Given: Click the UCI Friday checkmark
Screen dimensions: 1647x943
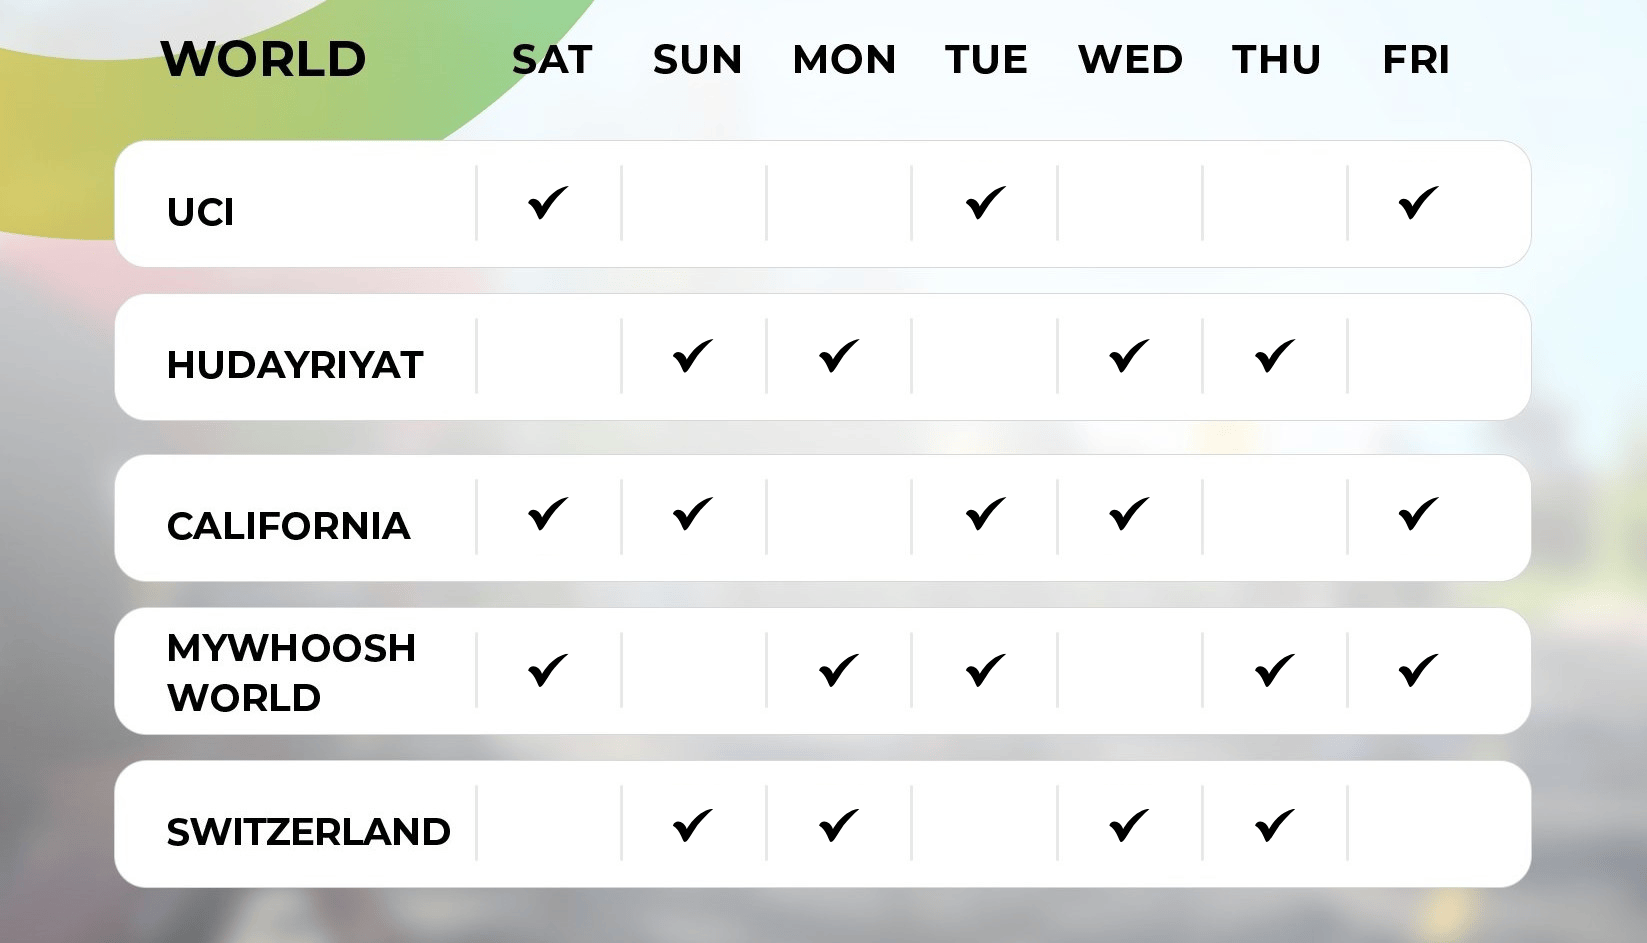Looking at the screenshot, I should coord(1419,203).
